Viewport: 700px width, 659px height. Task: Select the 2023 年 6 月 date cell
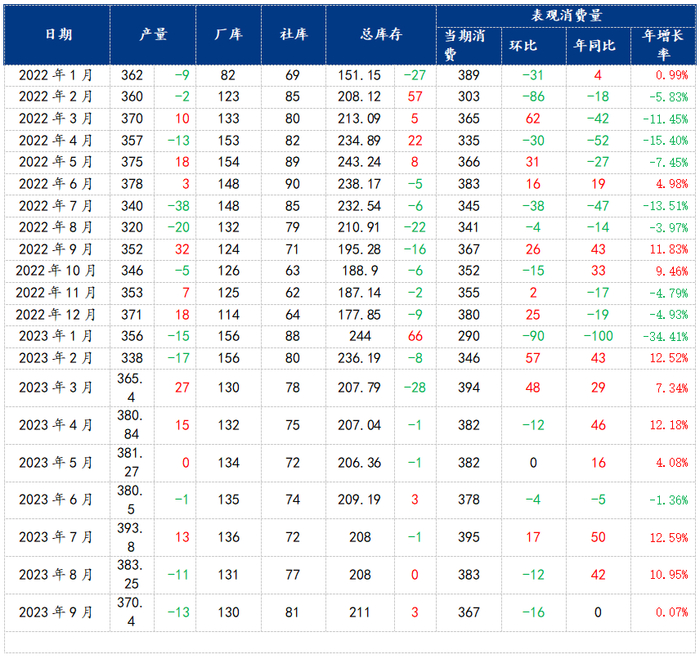click(x=56, y=499)
